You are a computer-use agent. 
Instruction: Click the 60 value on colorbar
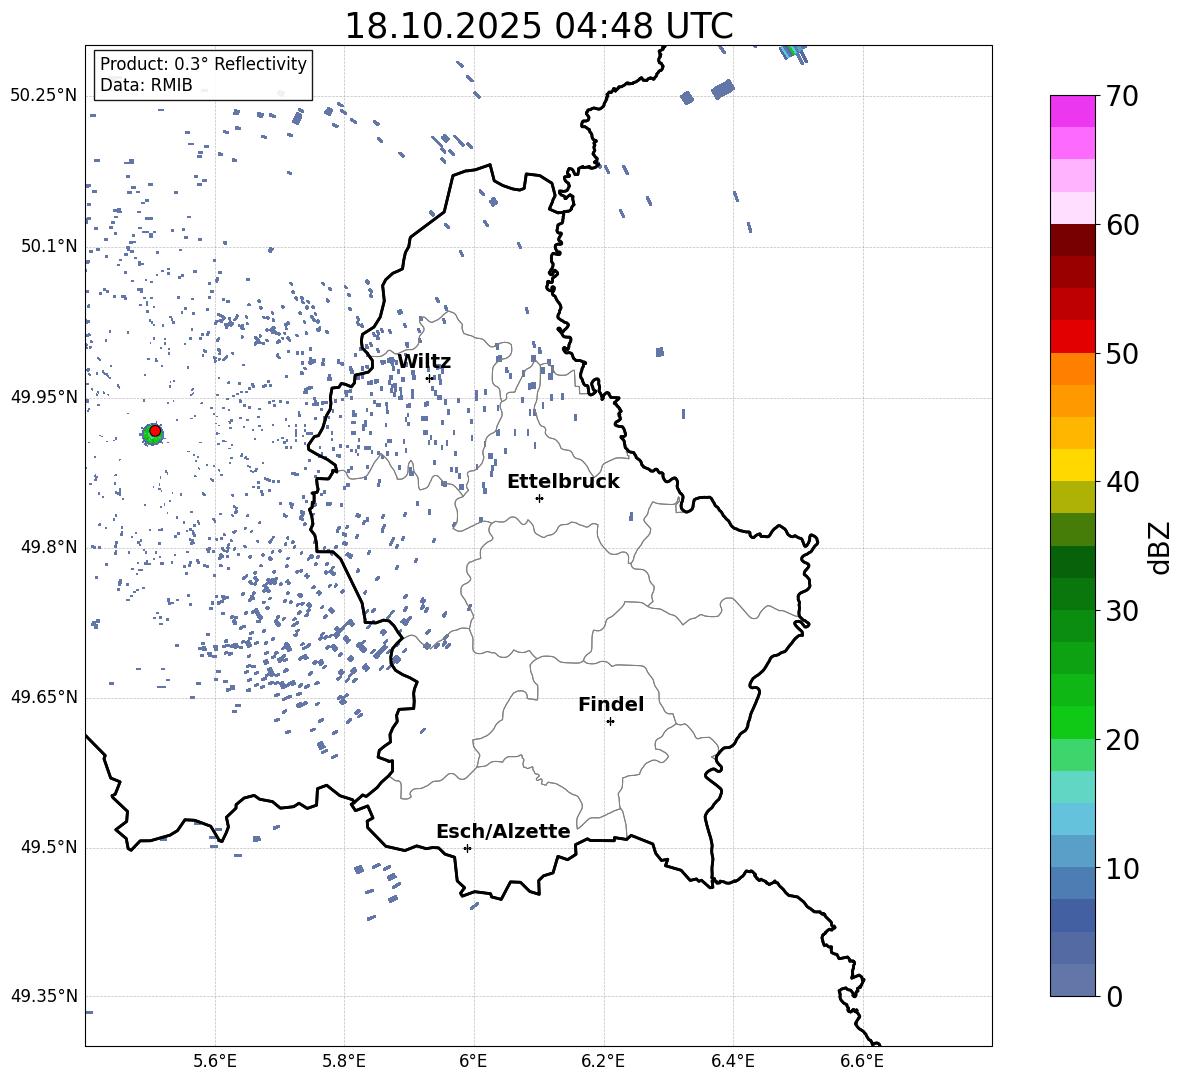(x=1123, y=225)
